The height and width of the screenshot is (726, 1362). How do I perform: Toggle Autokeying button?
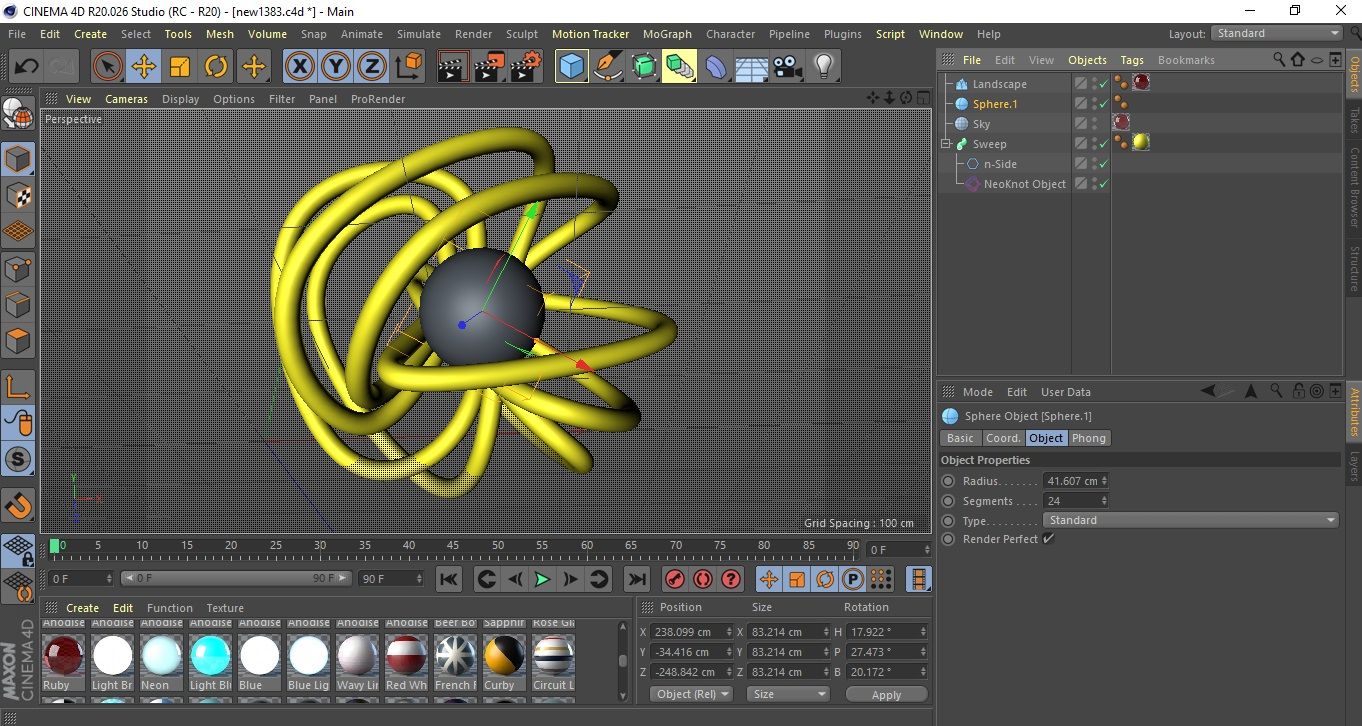(703, 579)
